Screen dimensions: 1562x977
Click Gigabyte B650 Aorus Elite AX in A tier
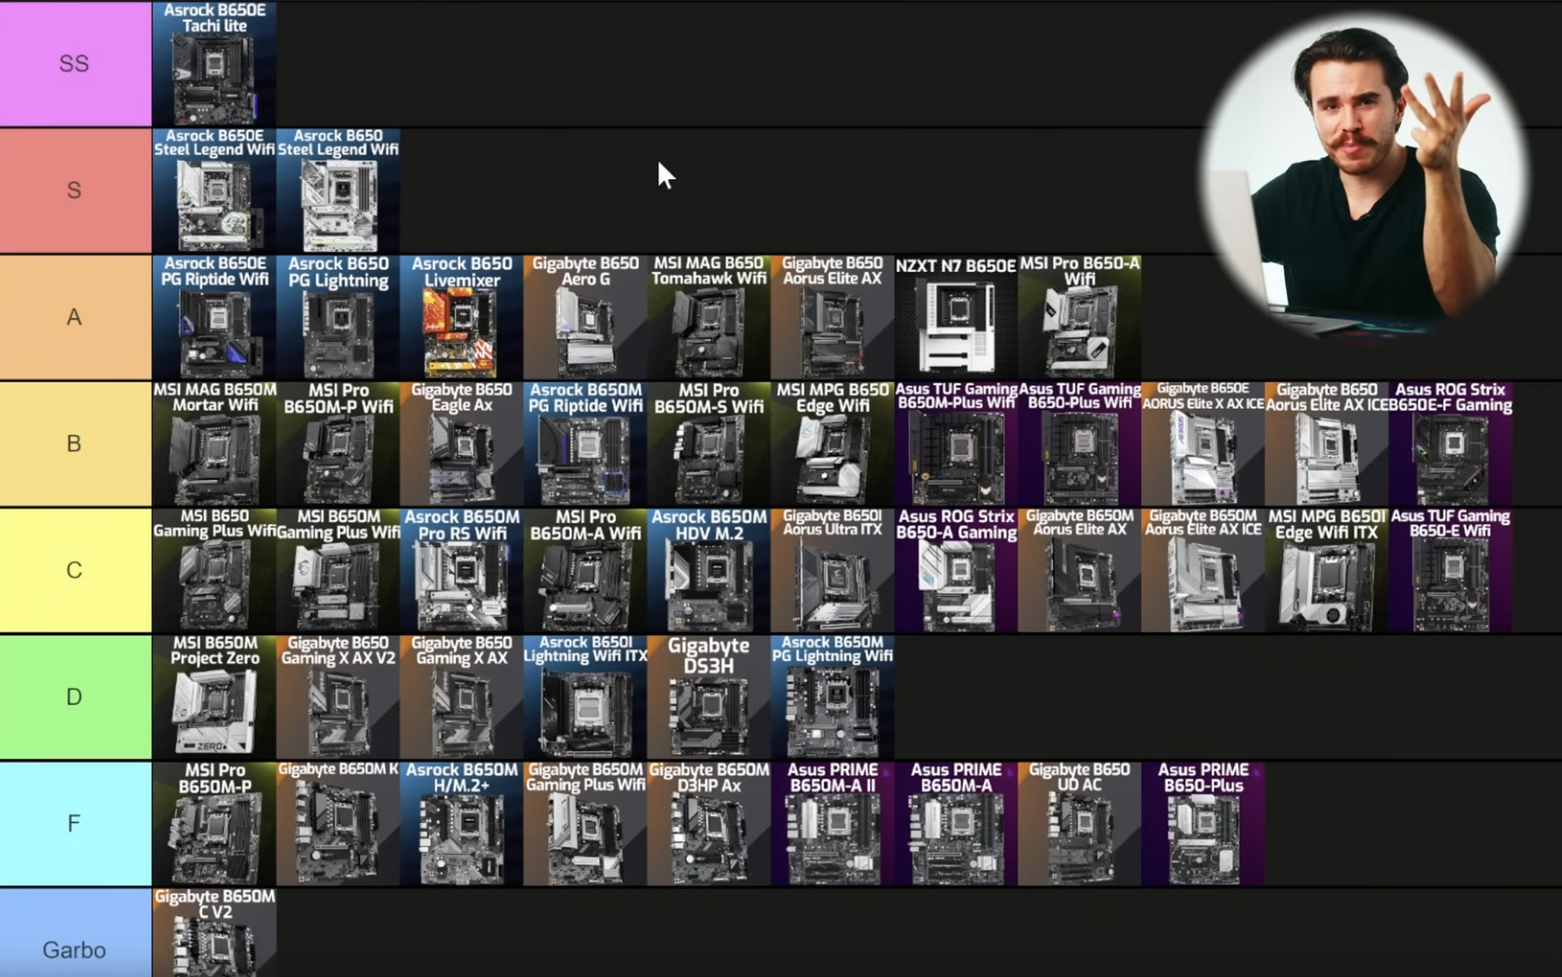[x=832, y=317]
